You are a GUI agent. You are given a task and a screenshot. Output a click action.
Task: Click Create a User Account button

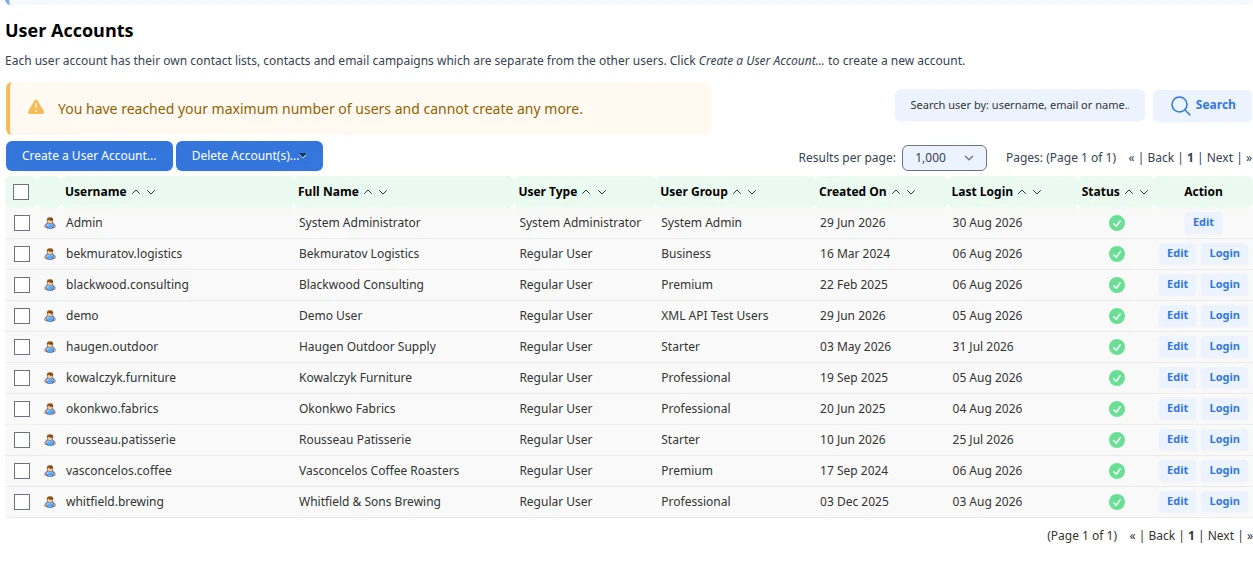click(x=89, y=156)
